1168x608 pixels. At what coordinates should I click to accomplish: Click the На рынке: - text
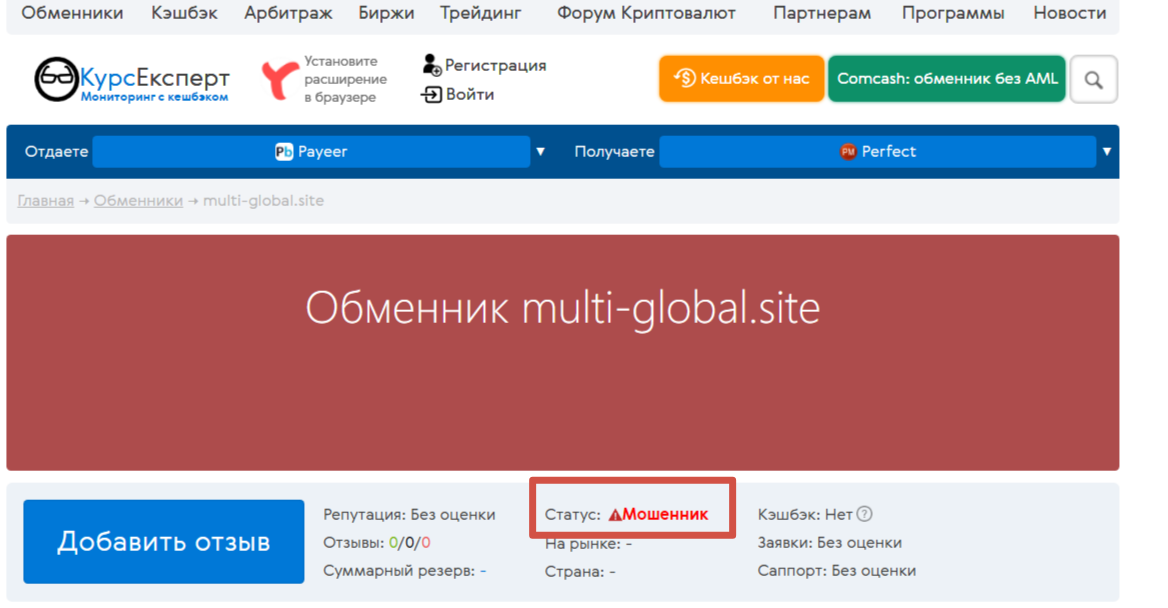[588, 544]
